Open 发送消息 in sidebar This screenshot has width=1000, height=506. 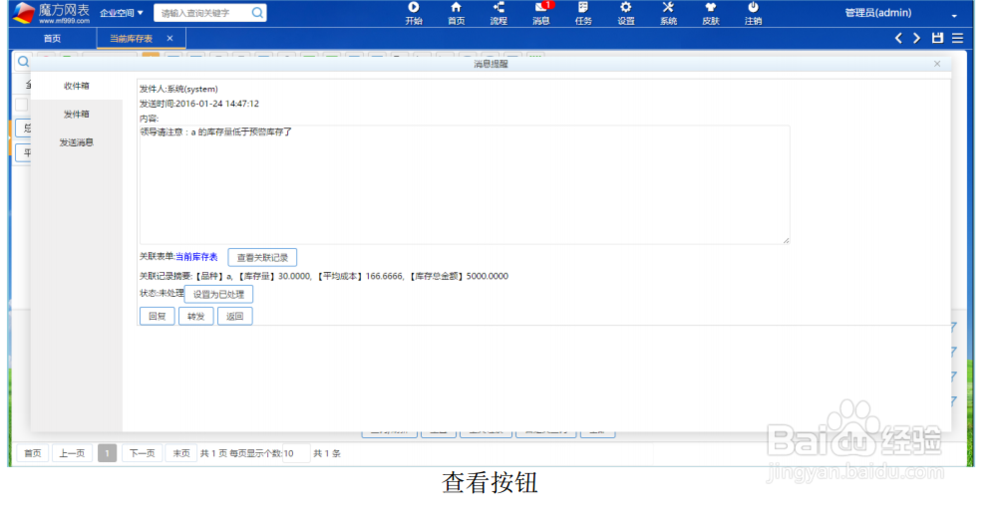coord(77,142)
